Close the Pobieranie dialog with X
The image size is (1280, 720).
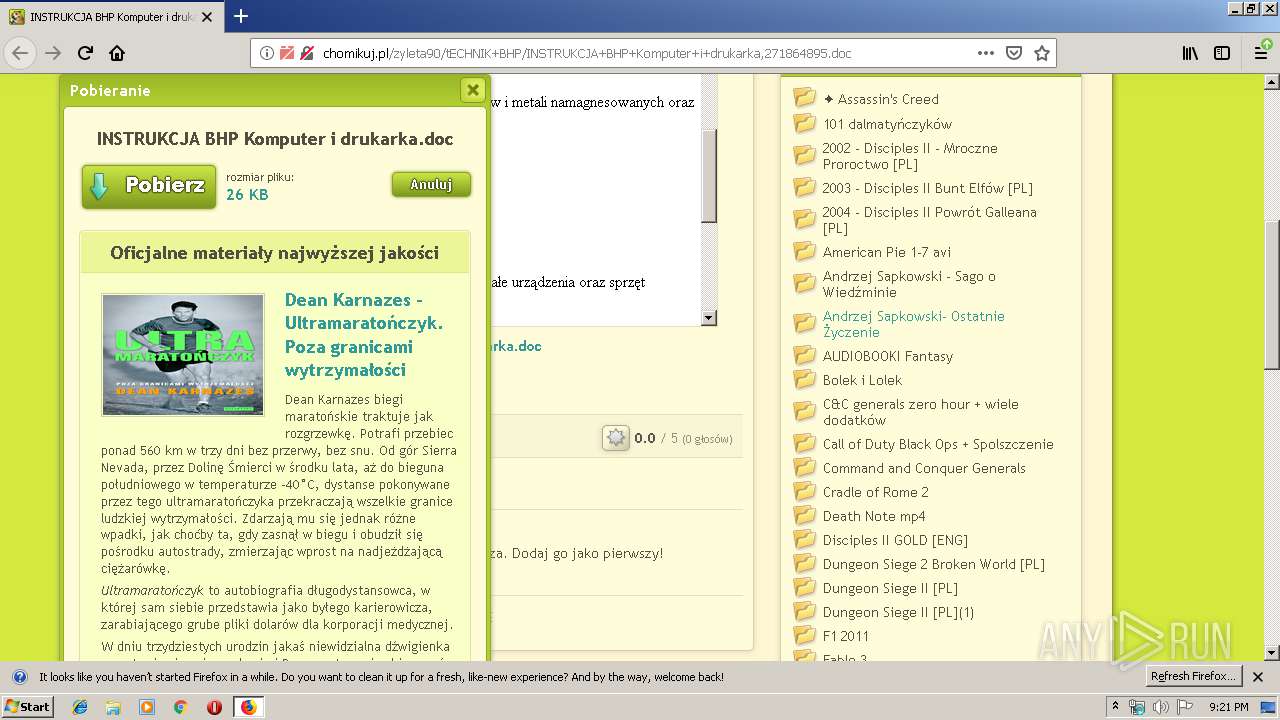click(x=473, y=90)
